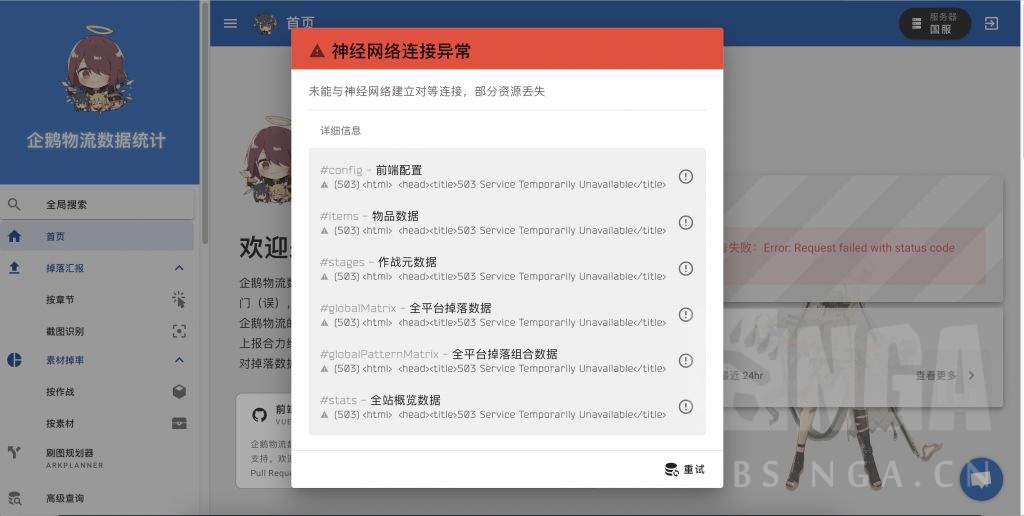Open server selector showing 国服
The image size is (1024, 516).
935,24
